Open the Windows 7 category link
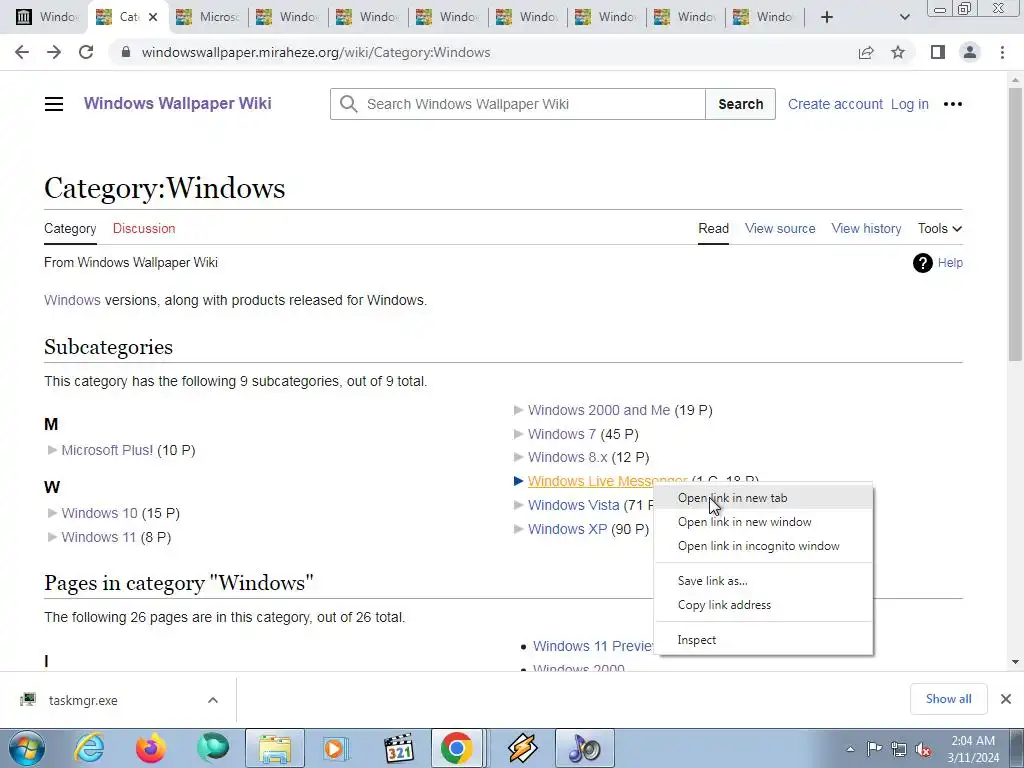Viewport: 1024px width, 768px height. pos(562,434)
